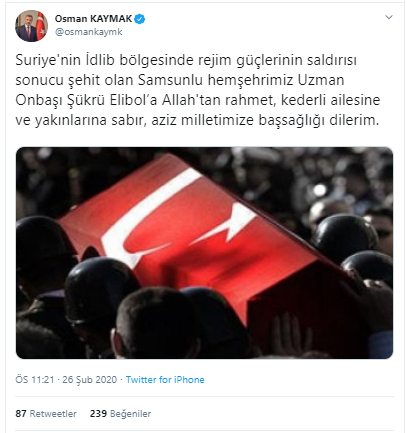Click the tweet date 26 Şub 2020
Image resolution: width=407 pixels, height=433 pixels.
90,380
